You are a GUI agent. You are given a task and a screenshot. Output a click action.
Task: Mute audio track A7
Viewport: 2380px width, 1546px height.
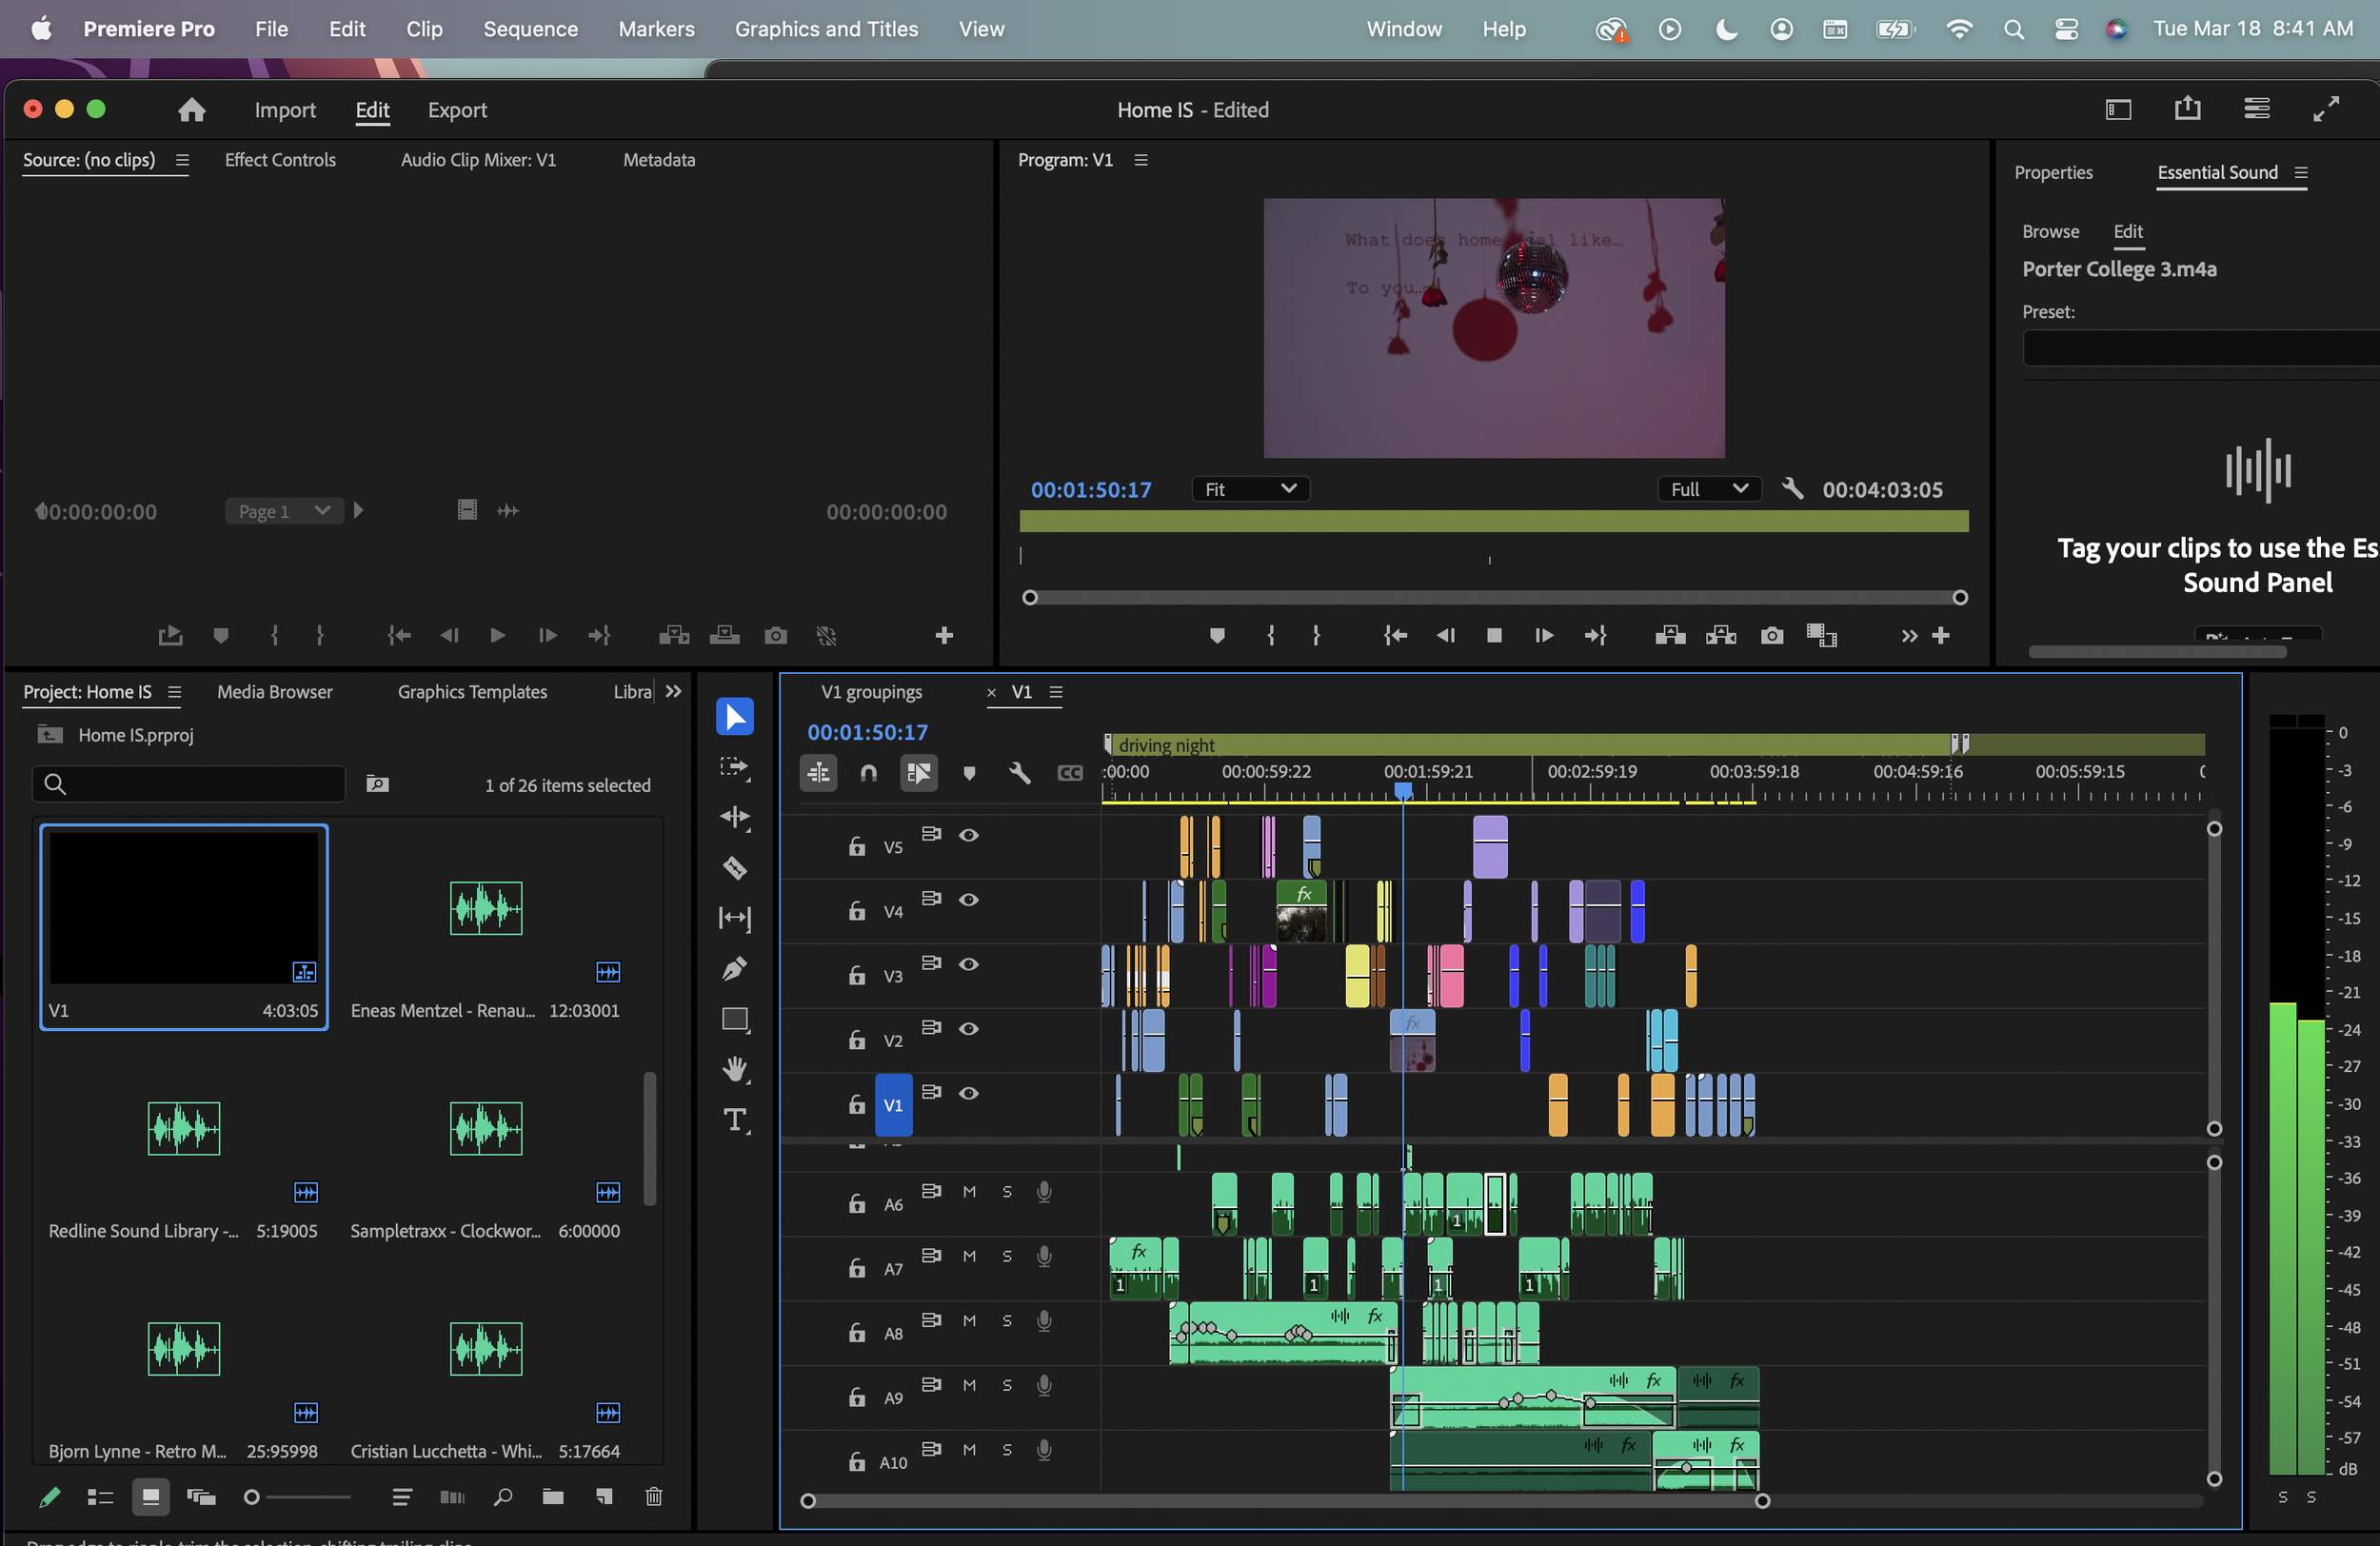pos(968,1256)
